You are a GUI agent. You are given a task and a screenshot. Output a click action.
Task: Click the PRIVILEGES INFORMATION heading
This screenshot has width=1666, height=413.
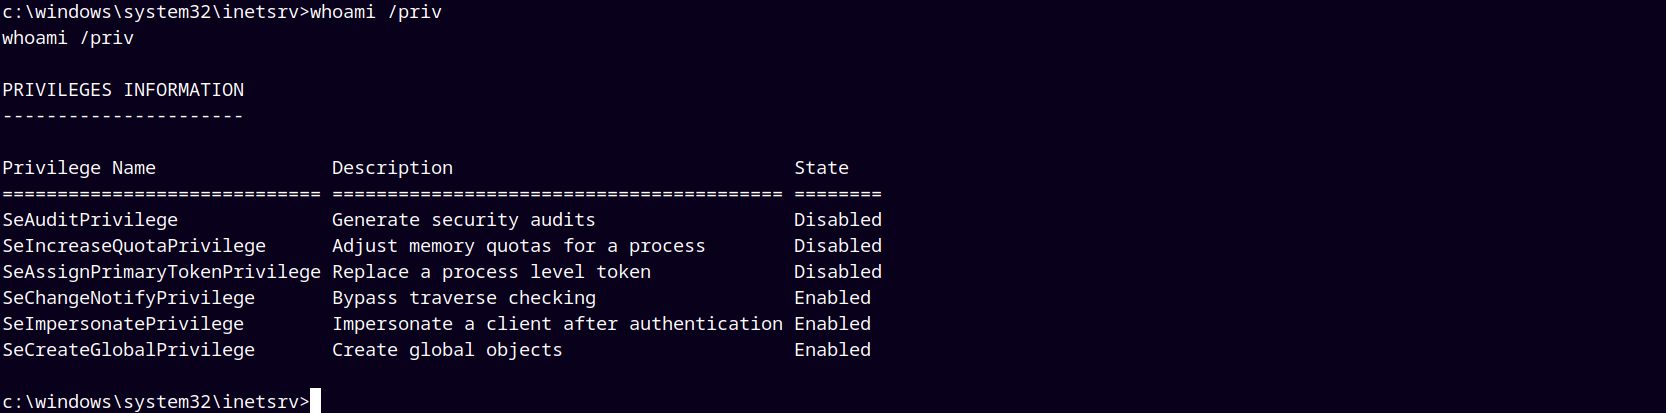[x=123, y=90]
